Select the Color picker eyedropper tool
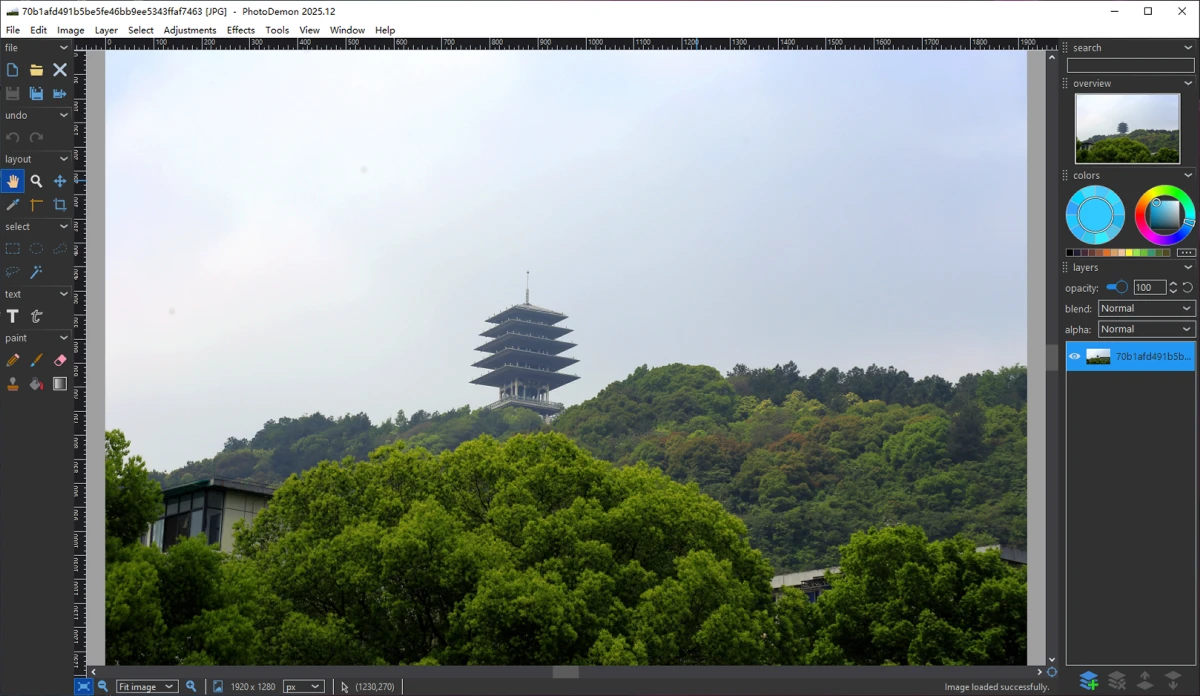 (x=12, y=205)
